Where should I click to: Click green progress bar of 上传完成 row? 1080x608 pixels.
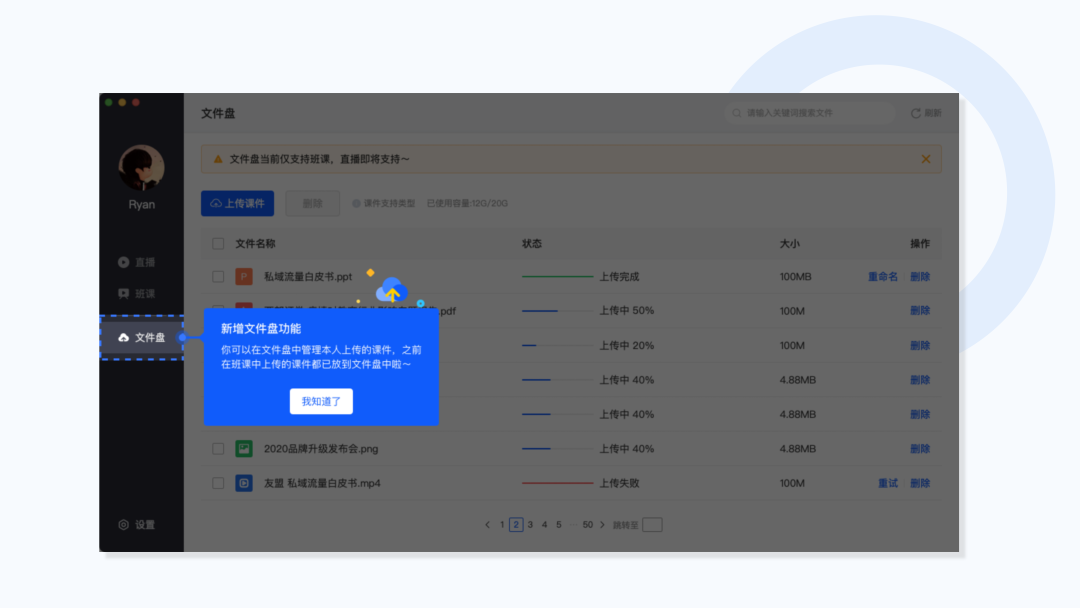click(x=557, y=277)
